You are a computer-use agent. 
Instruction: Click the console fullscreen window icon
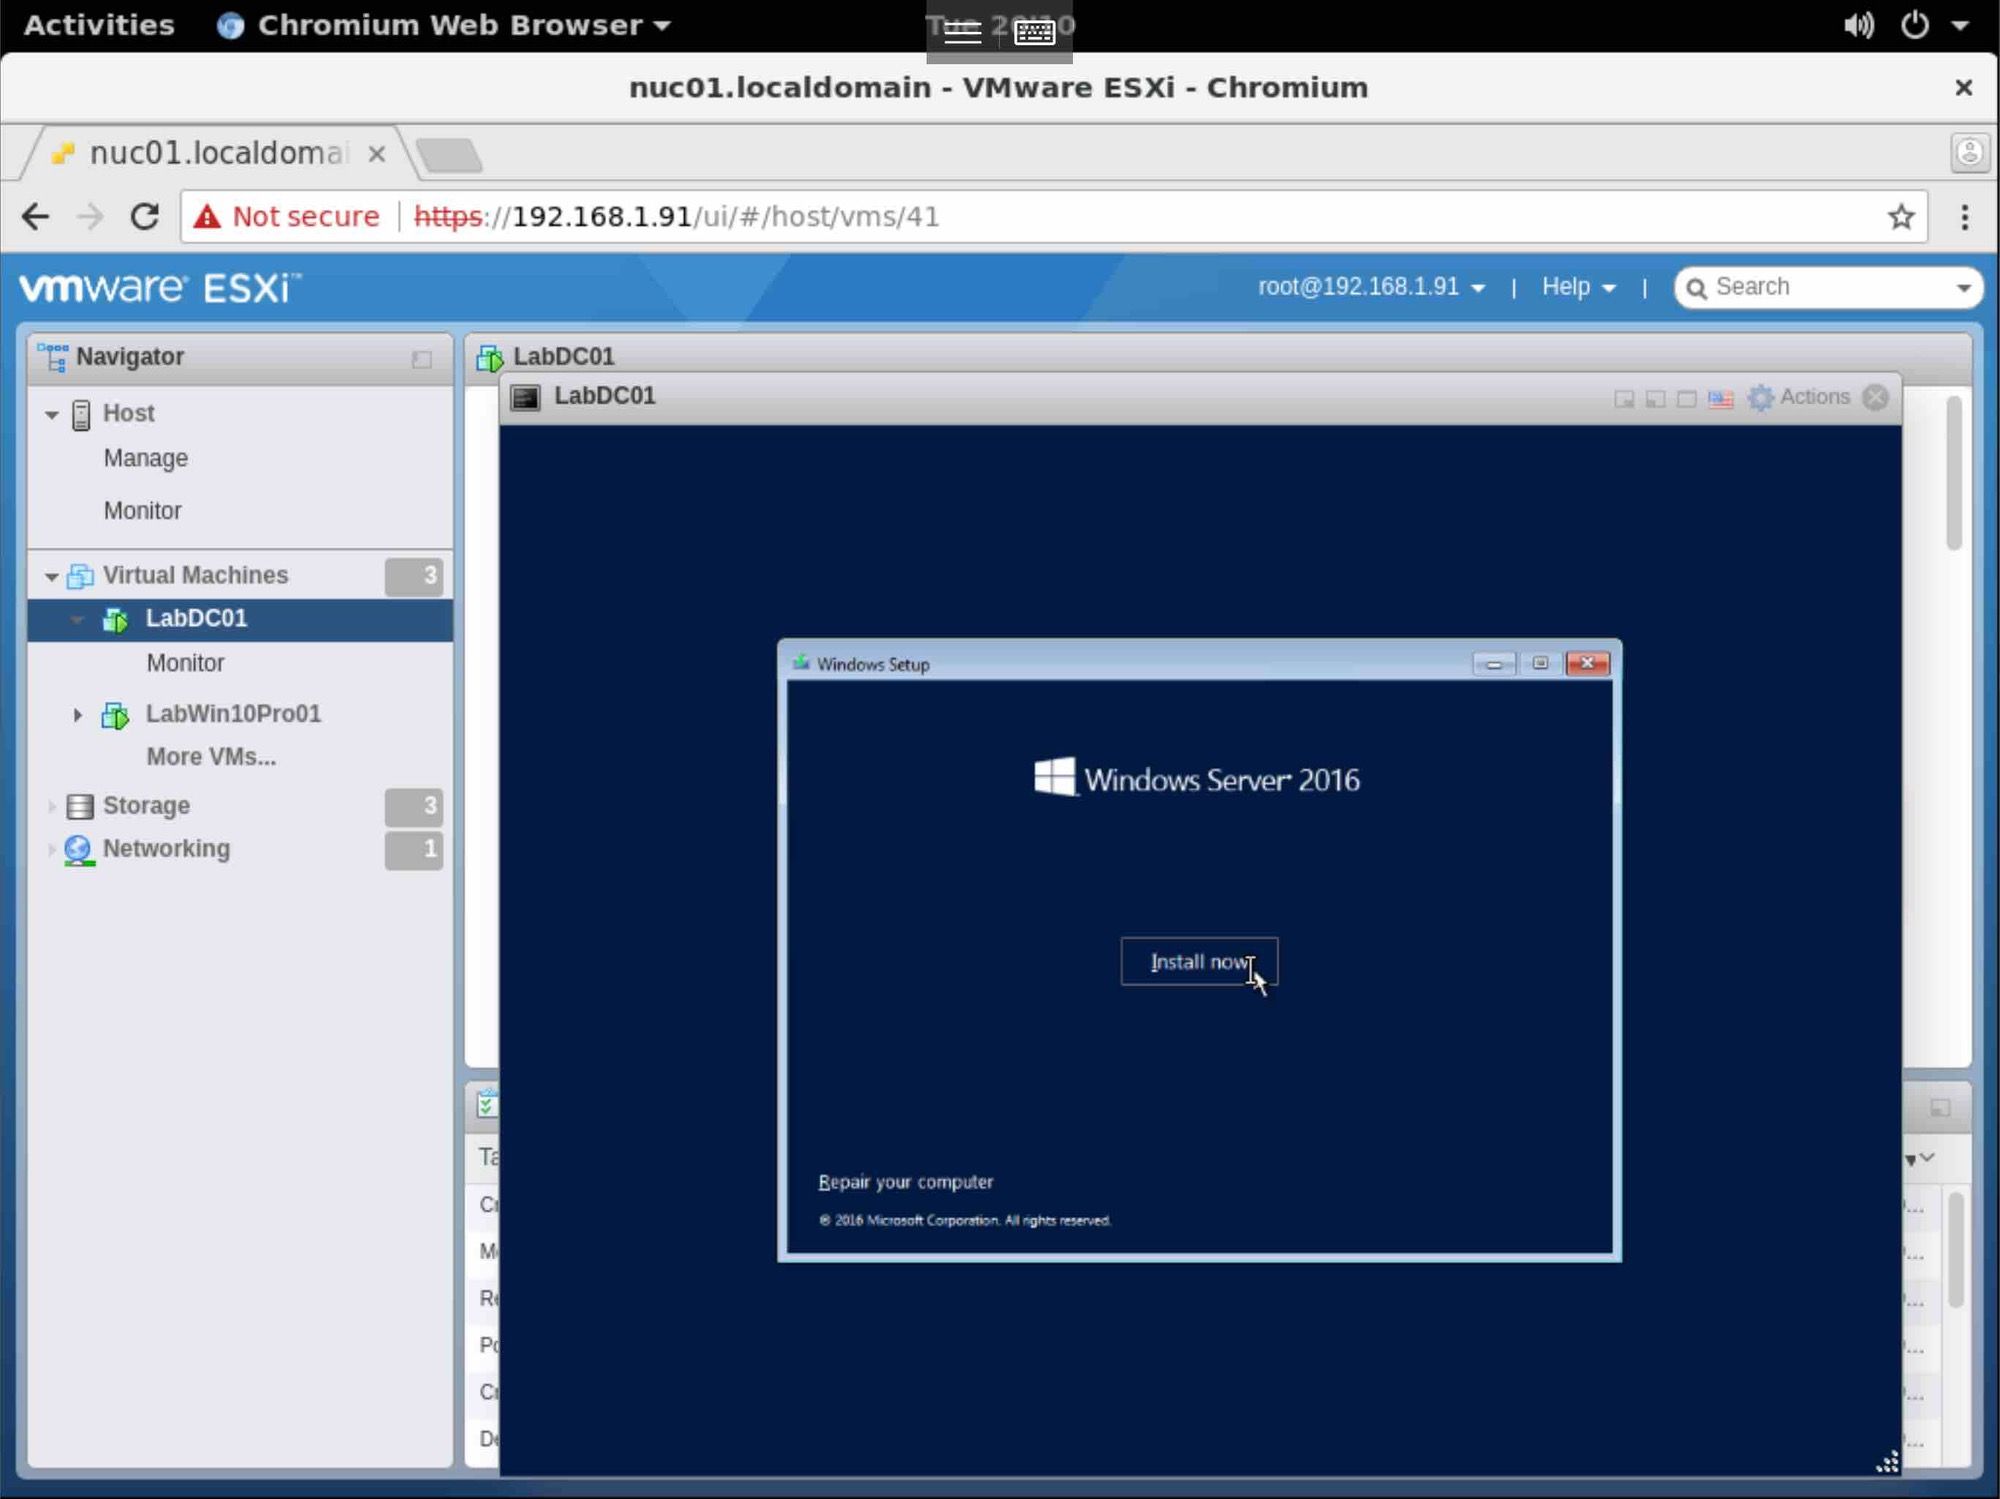1686,399
